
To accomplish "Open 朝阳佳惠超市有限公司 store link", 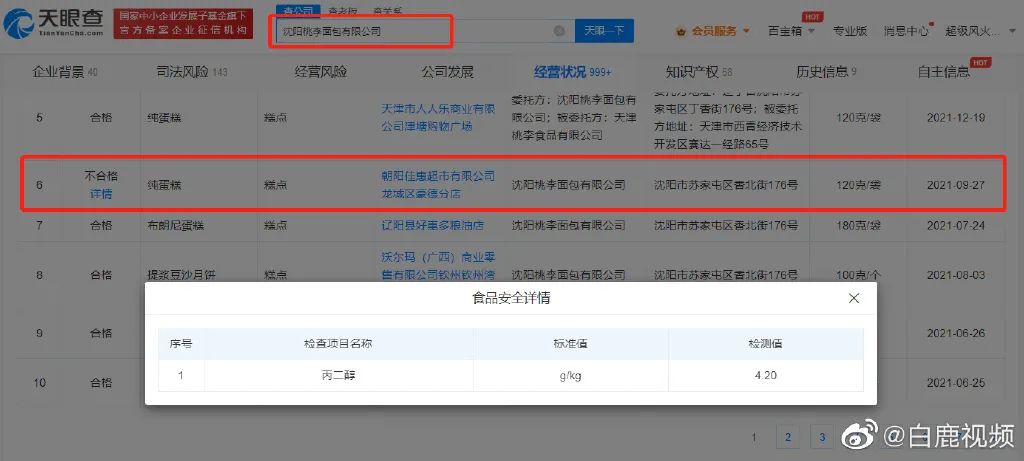I will point(438,185).
